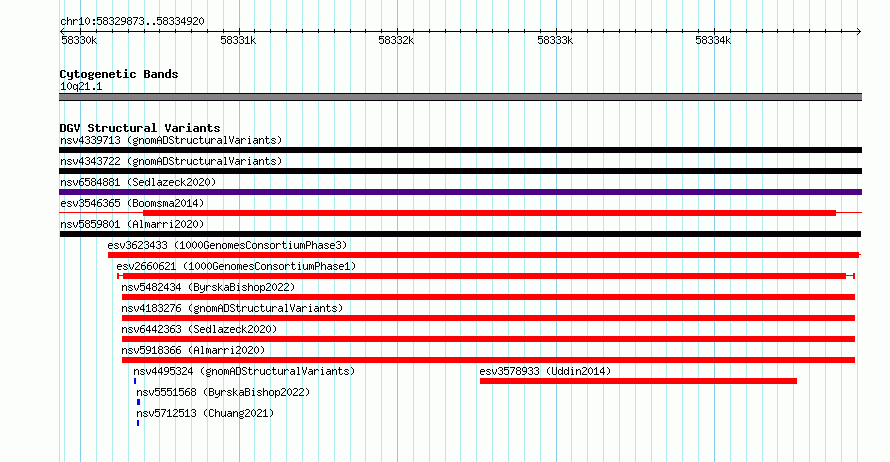890x462 pixels.
Task: Click the DGV Structural Variants track heading
Action: 140,128
